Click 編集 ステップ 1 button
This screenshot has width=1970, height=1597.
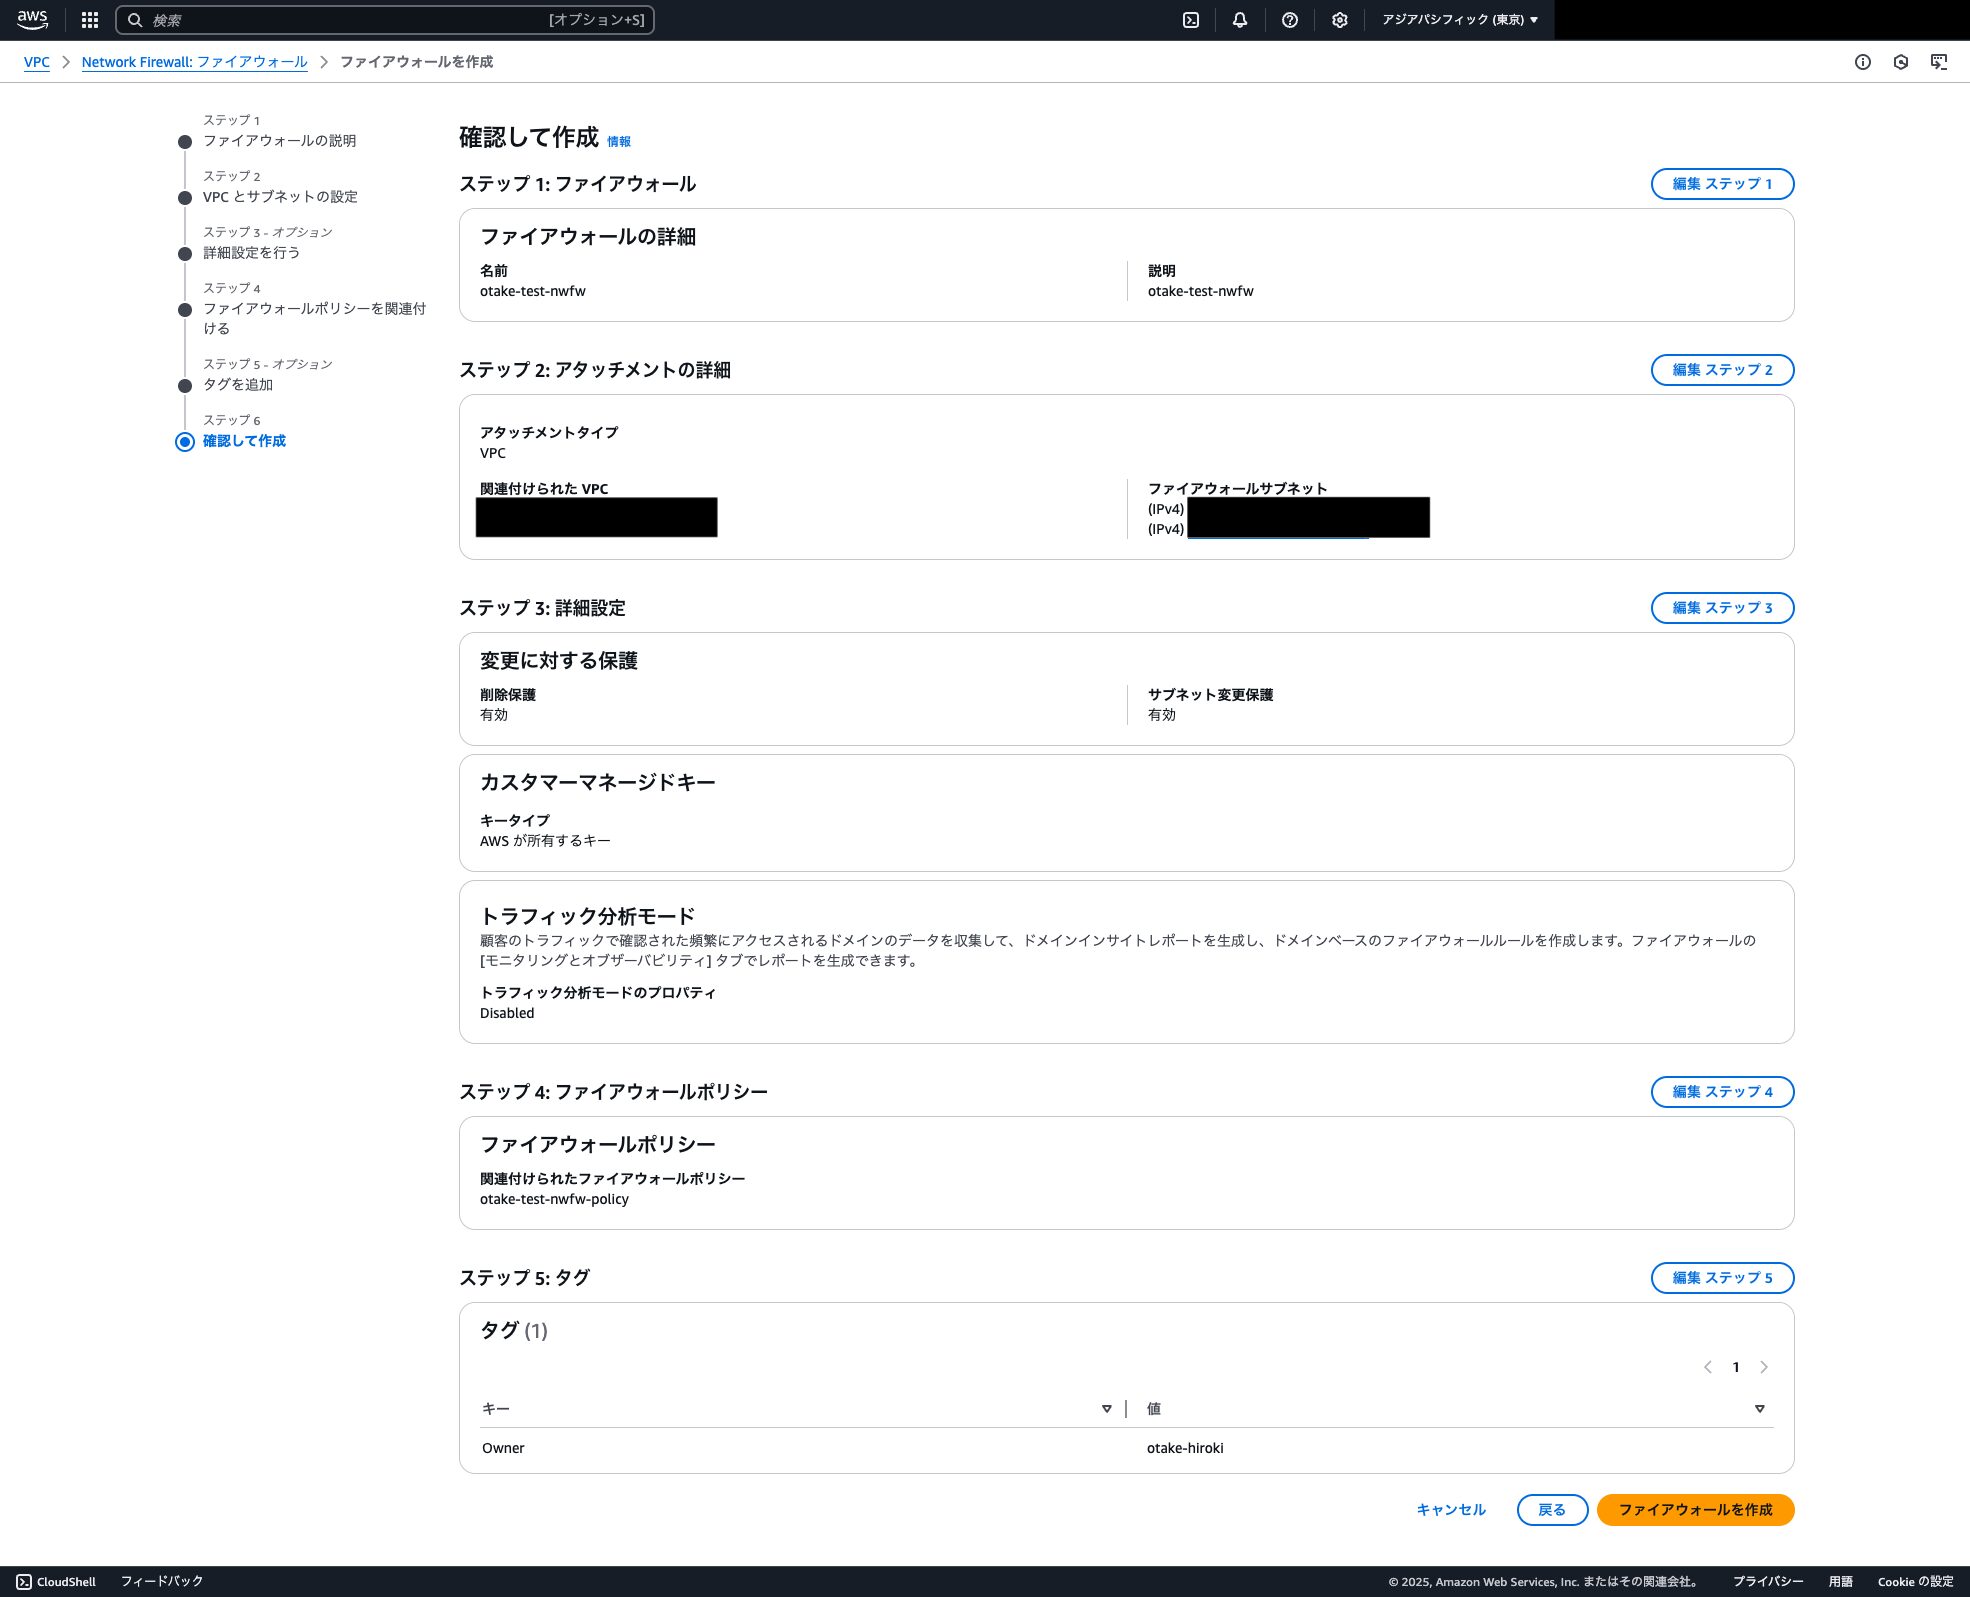1722,184
